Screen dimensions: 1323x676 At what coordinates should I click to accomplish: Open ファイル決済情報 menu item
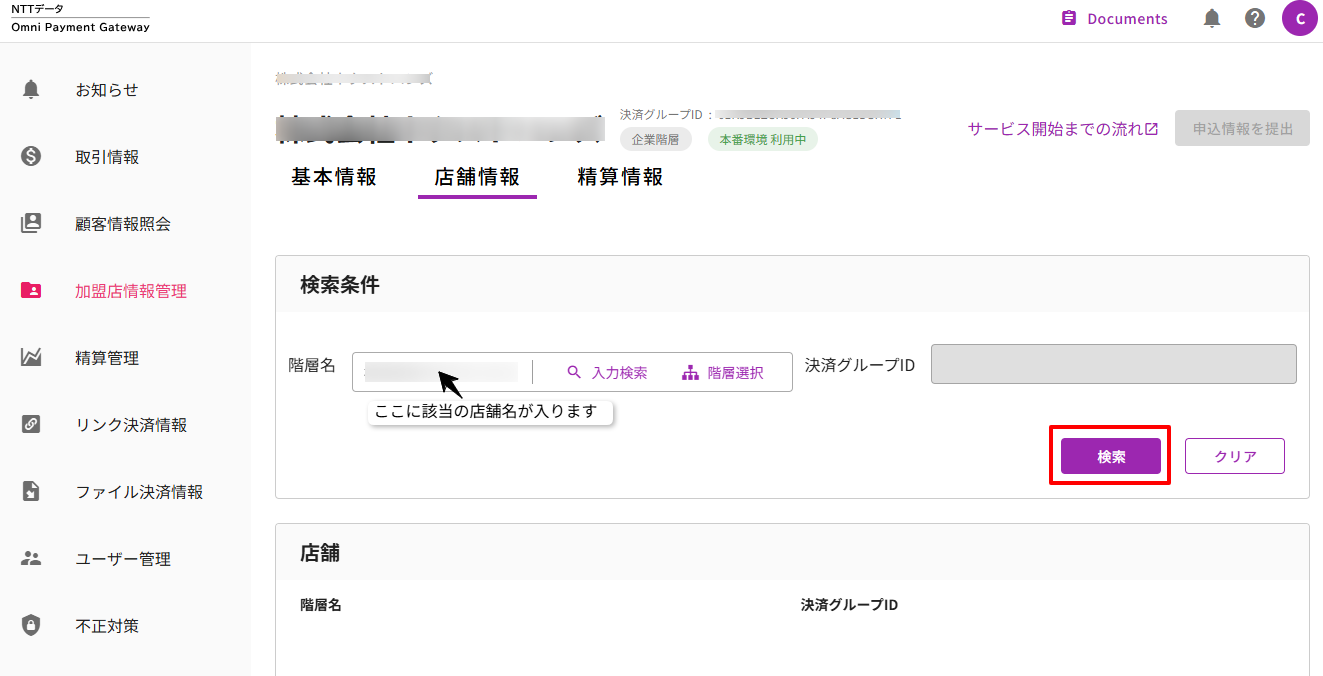(139, 492)
